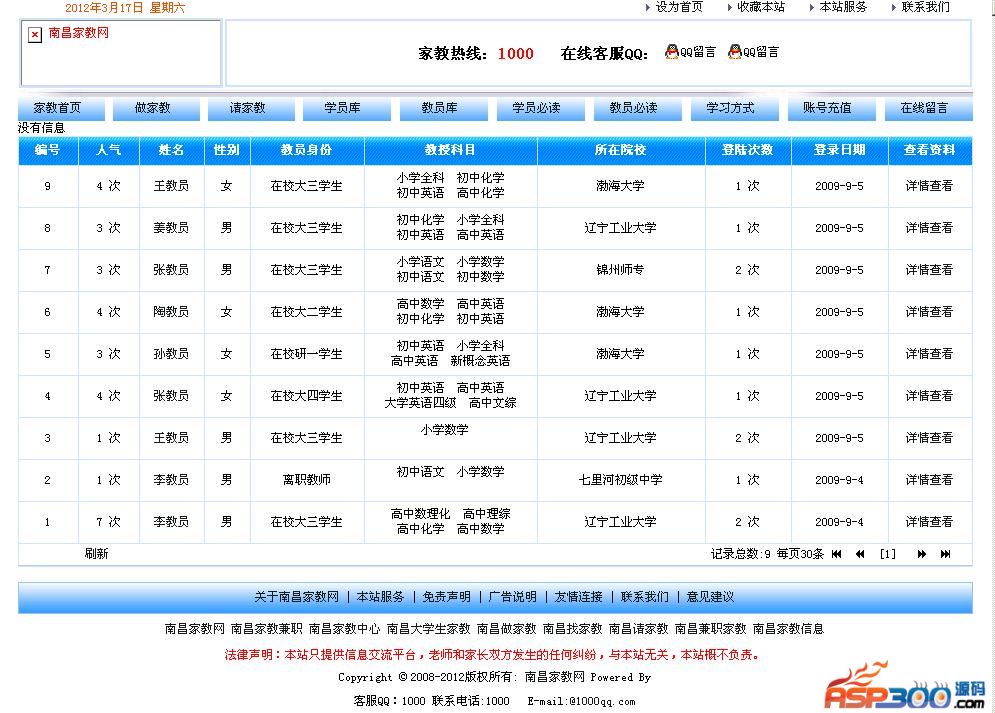Click 南昌请家教 keyword link
995x713 pixels.
[638, 629]
